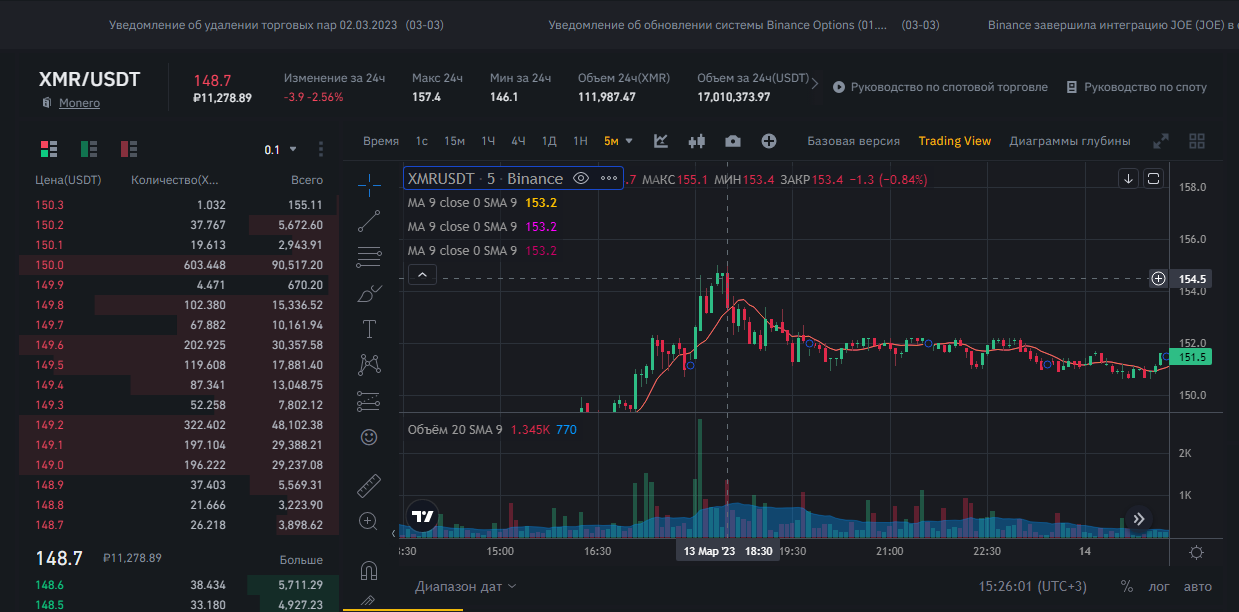This screenshot has width=1239, height=612.
Task: Expand the Диапазон дат date range menu
Action: tap(466, 586)
